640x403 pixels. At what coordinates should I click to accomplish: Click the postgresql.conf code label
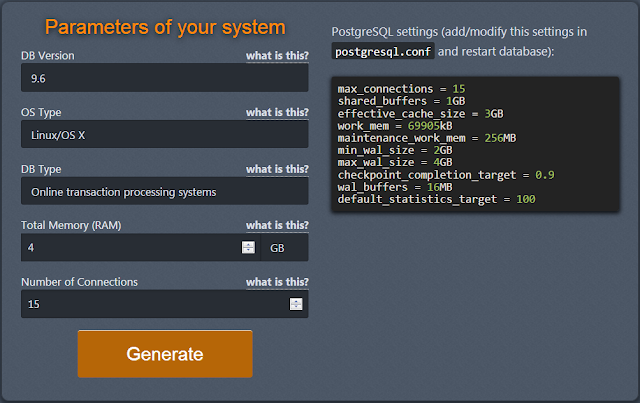pyautogui.click(x=382, y=51)
